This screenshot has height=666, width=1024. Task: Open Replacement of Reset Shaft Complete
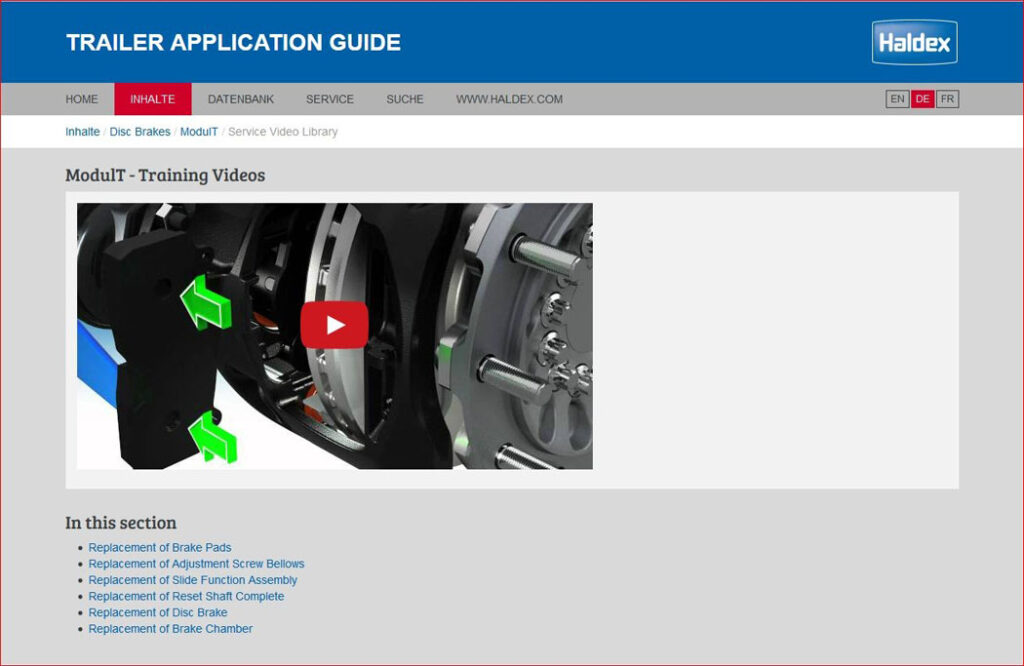(x=186, y=596)
